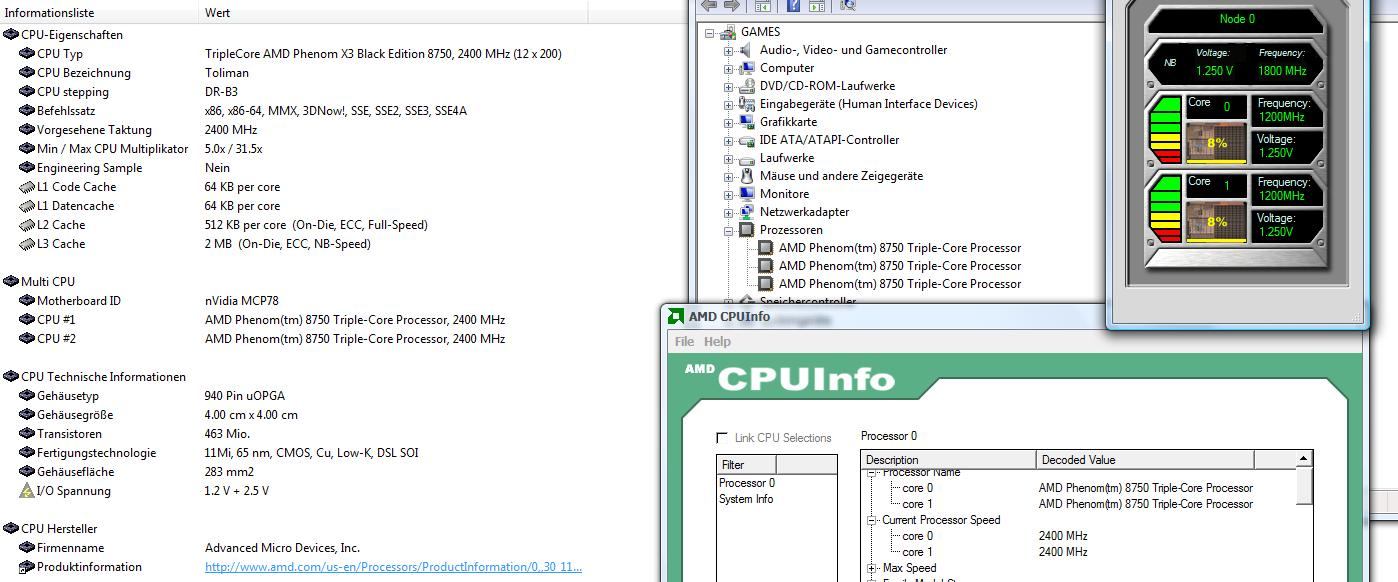Click the Node 0 display in the gadget
Image resolution: width=1398 pixels, height=582 pixels.
(1236, 19)
